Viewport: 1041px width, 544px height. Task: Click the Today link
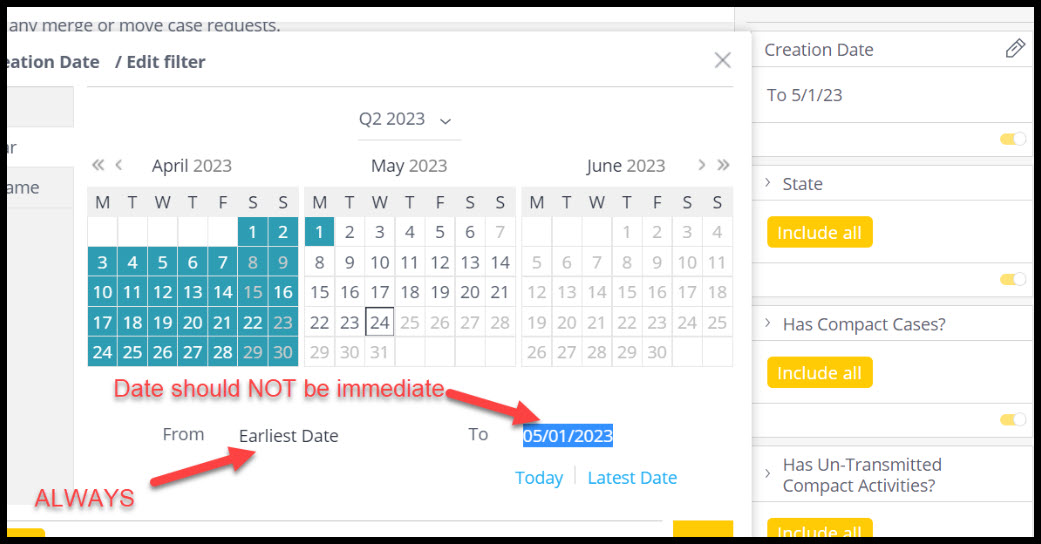pos(538,478)
